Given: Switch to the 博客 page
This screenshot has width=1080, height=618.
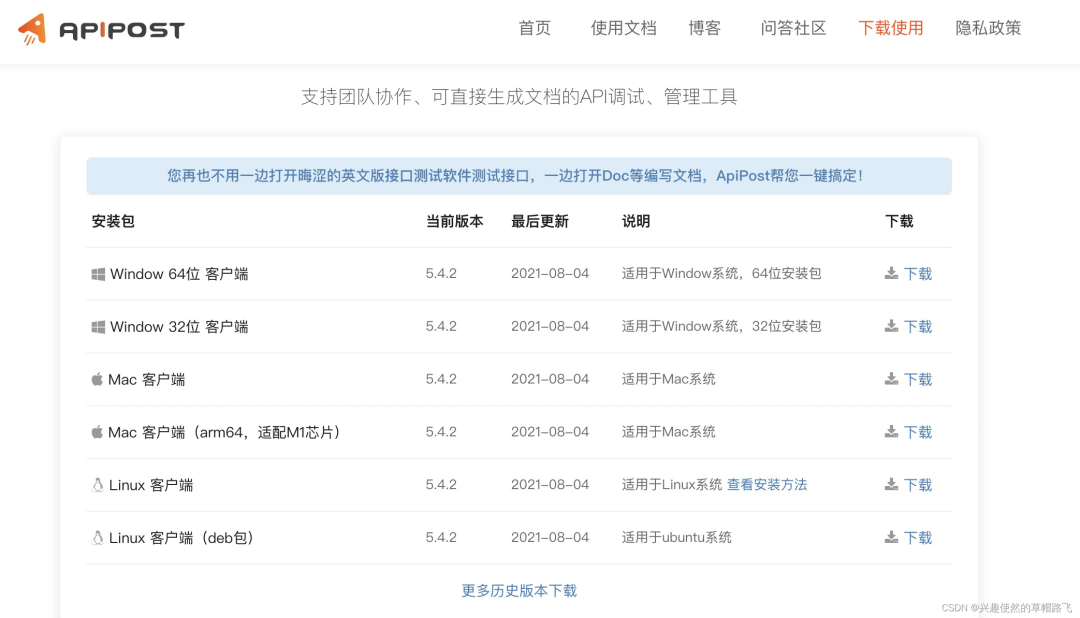Looking at the screenshot, I should click(705, 29).
